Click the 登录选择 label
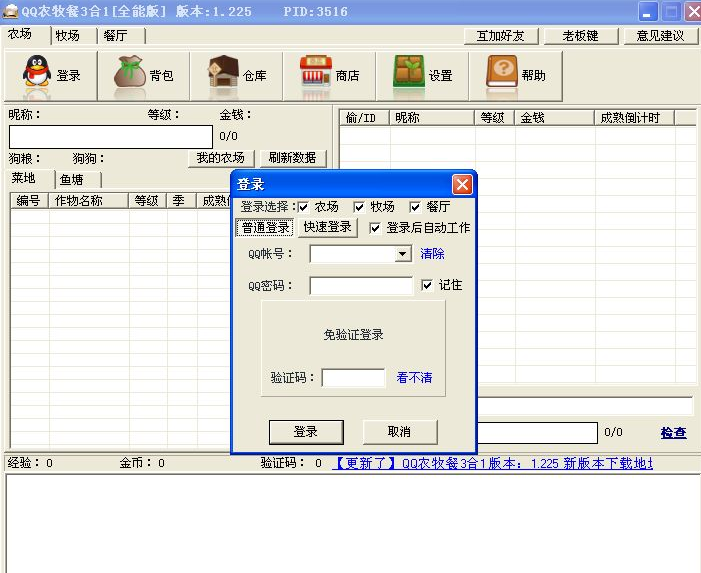The height and width of the screenshot is (573, 701). click(x=266, y=207)
